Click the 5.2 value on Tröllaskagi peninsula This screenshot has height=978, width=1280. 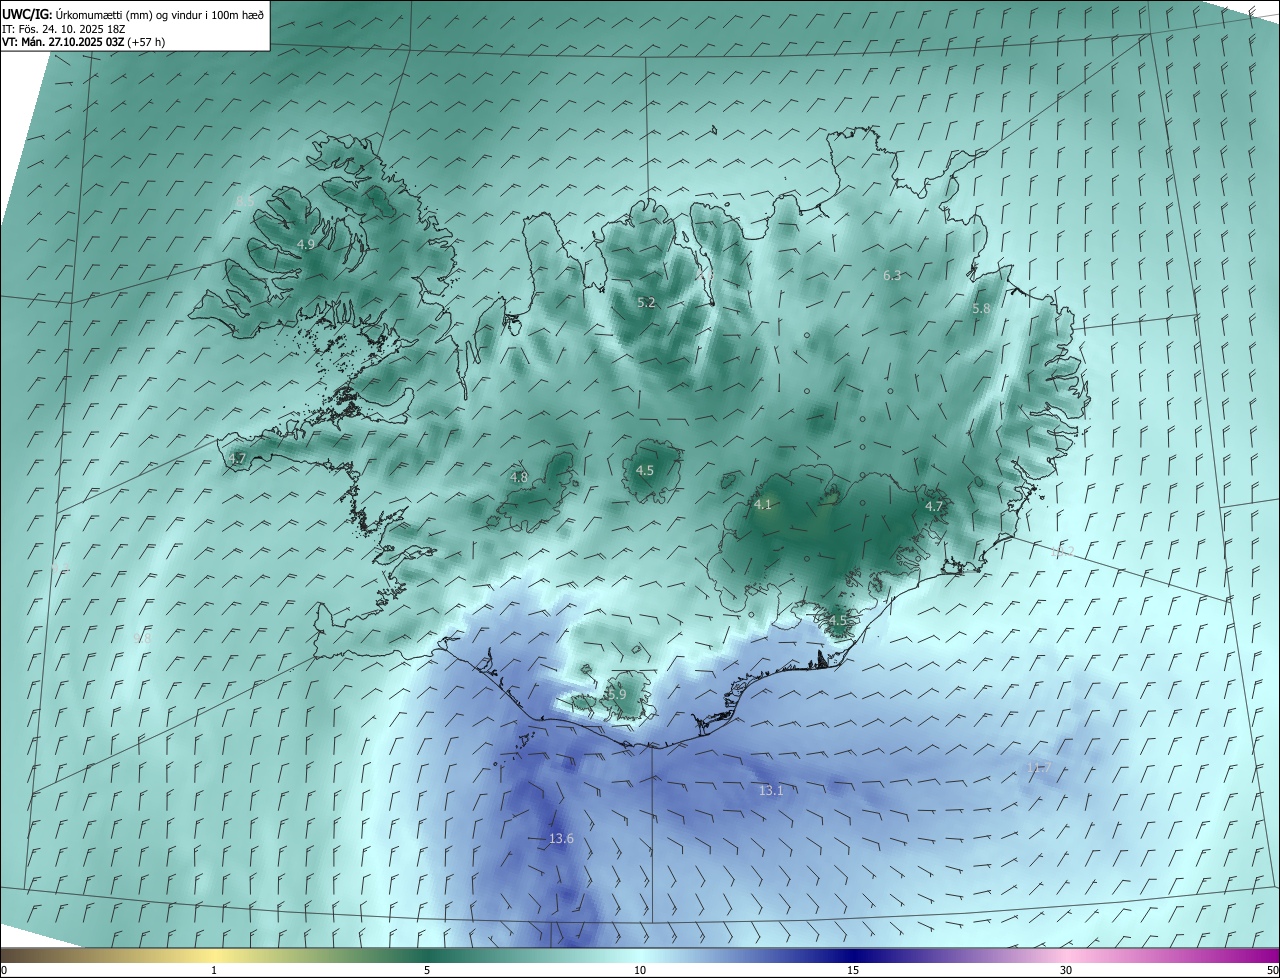pyautogui.click(x=646, y=302)
